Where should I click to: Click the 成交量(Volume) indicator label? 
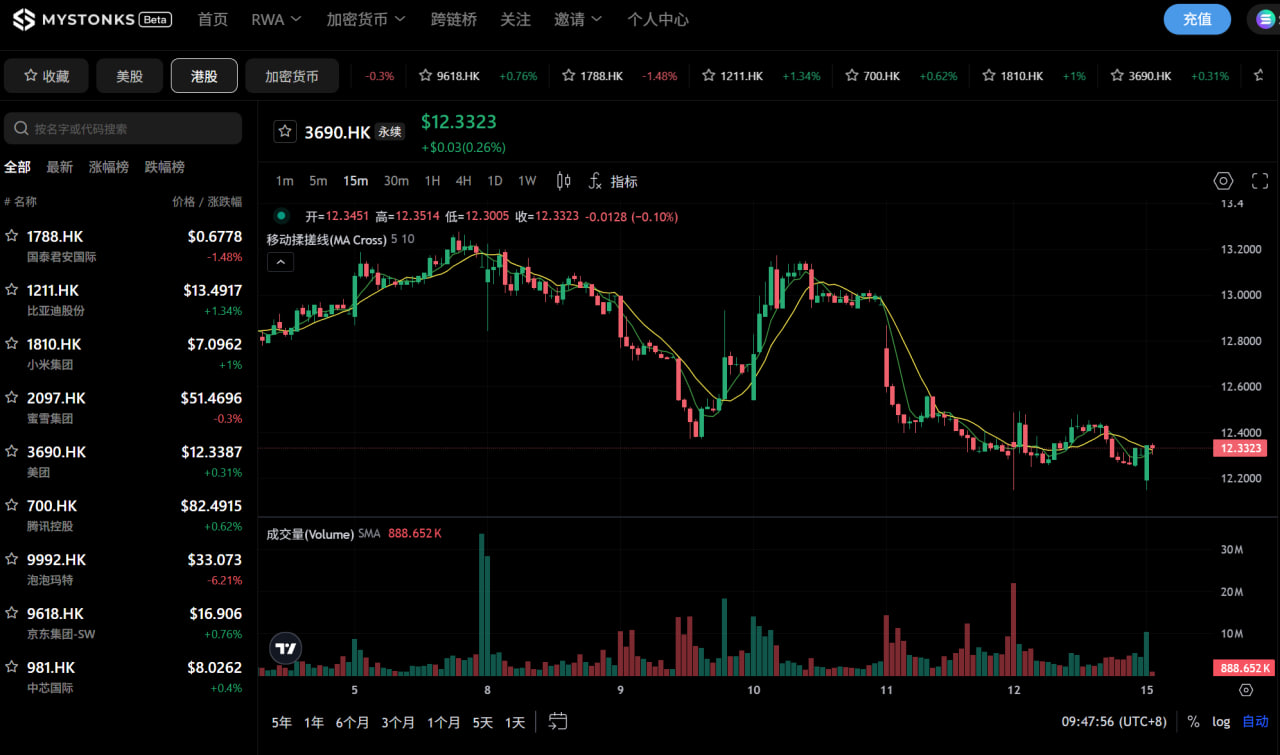point(310,534)
